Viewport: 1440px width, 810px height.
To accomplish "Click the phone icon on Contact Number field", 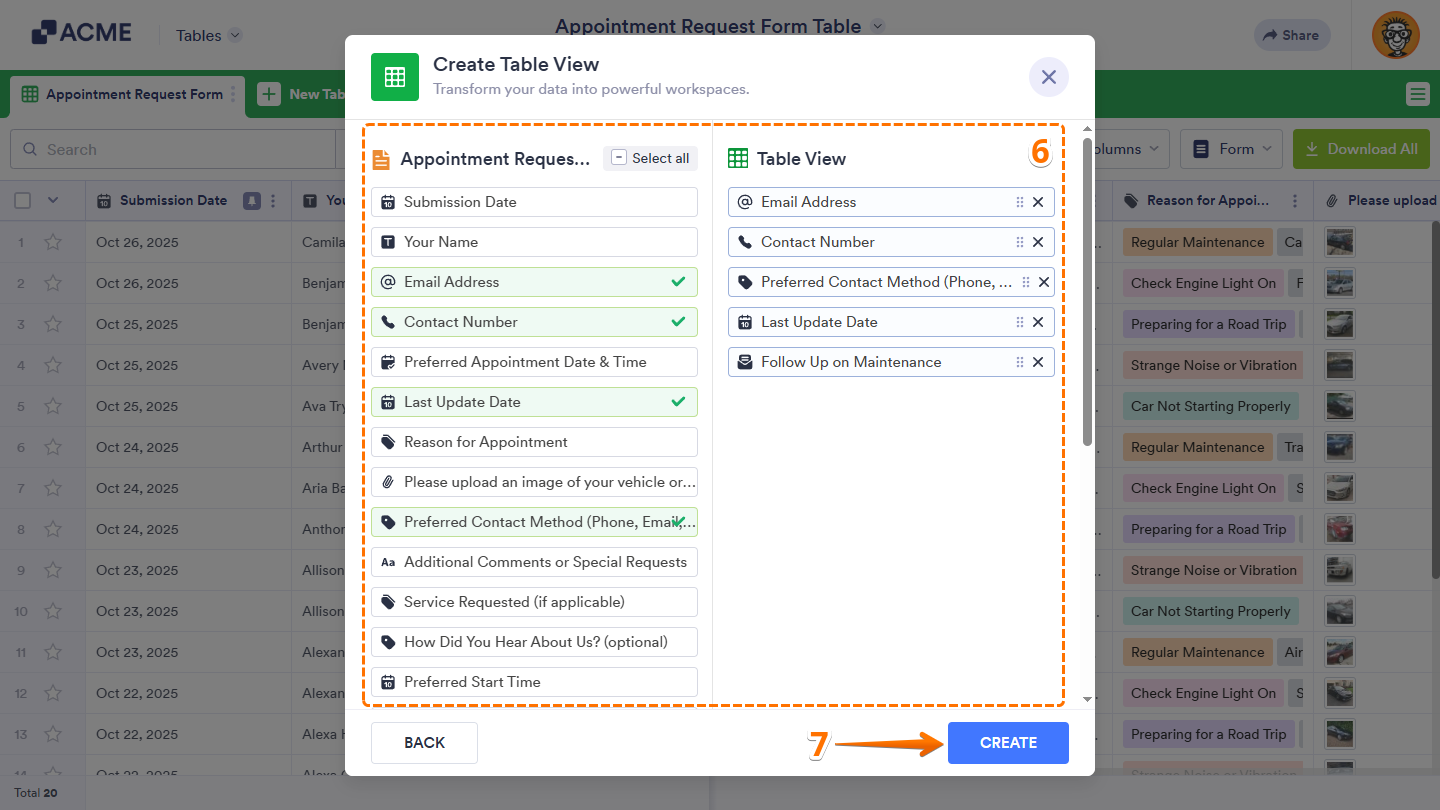I will pos(388,322).
